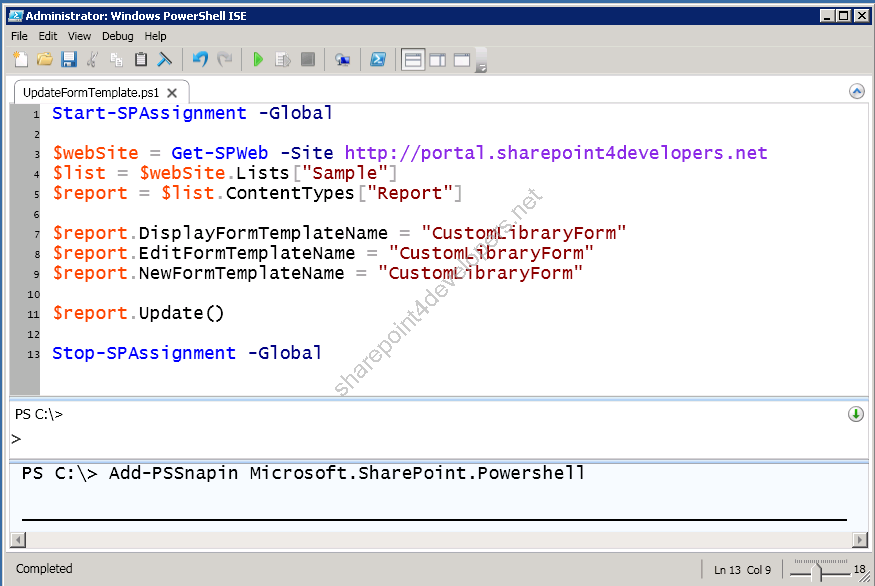Open the Debug menu
The height and width of the screenshot is (586, 875).
[x=118, y=36]
